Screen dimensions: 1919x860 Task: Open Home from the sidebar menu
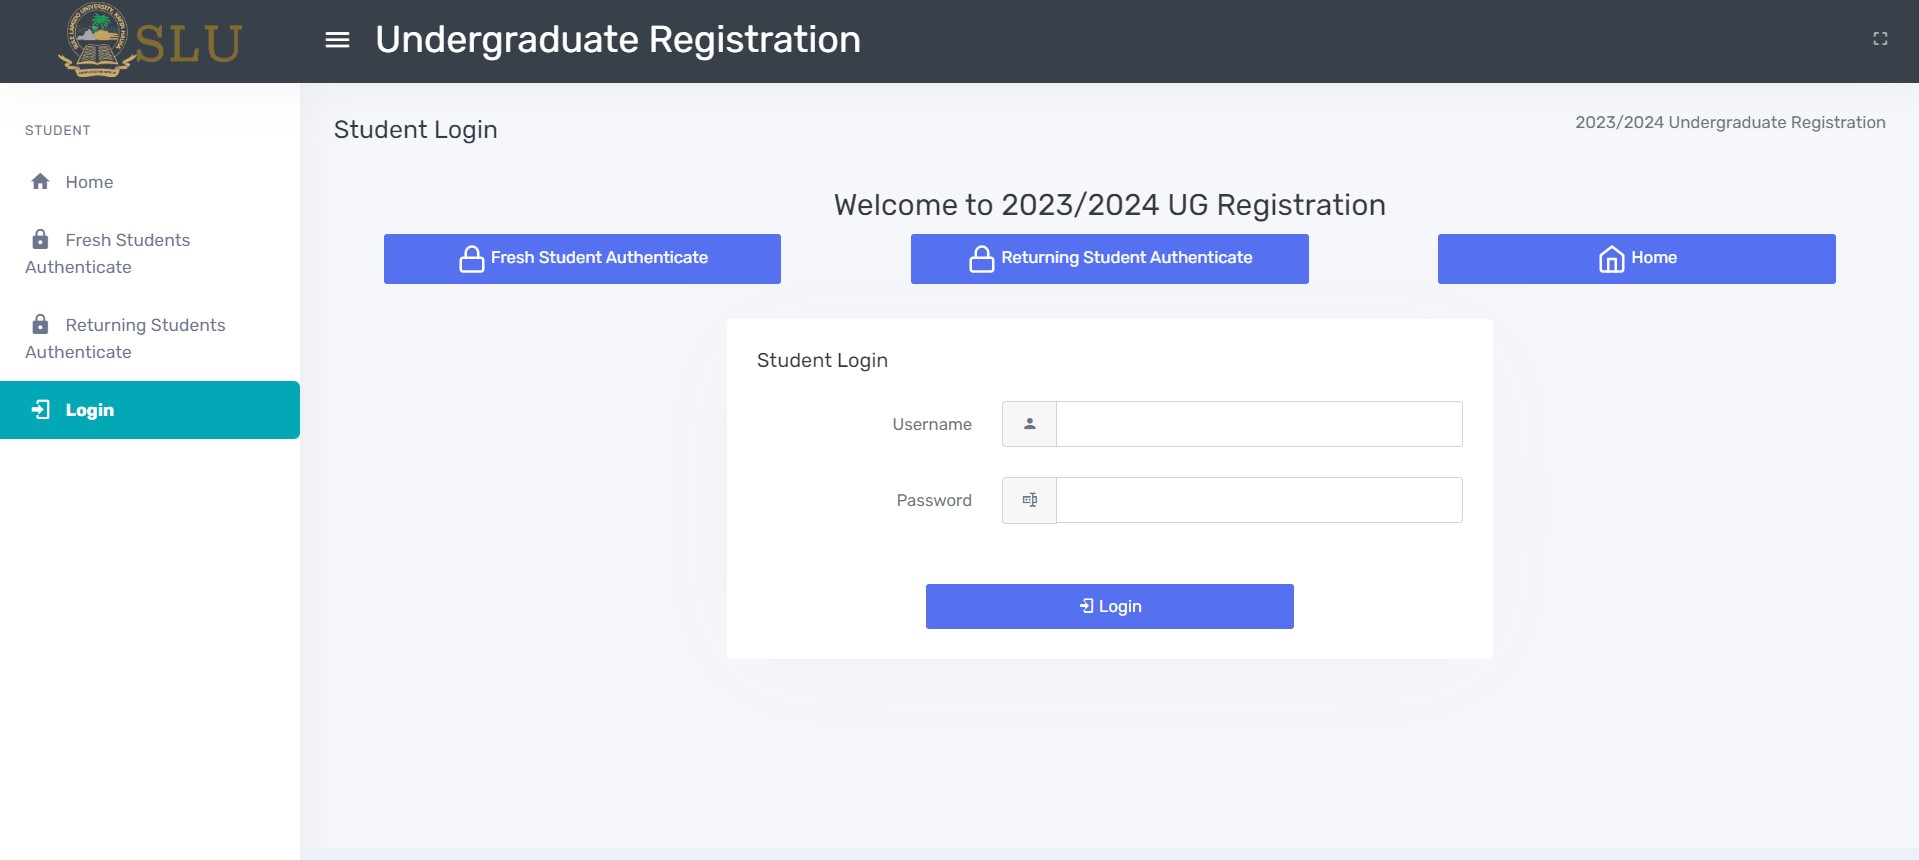tap(89, 182)
